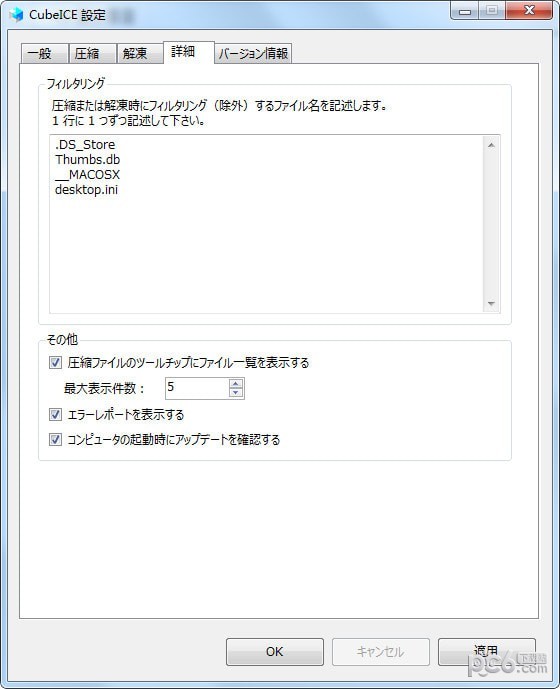Click the 適用 button

(487, 652)
